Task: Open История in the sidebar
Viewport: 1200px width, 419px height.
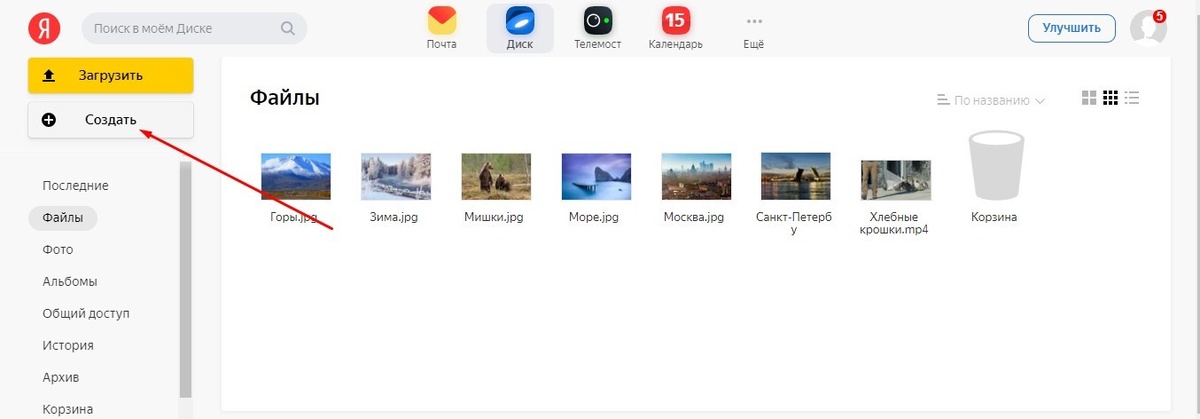Action: (68, 345)
